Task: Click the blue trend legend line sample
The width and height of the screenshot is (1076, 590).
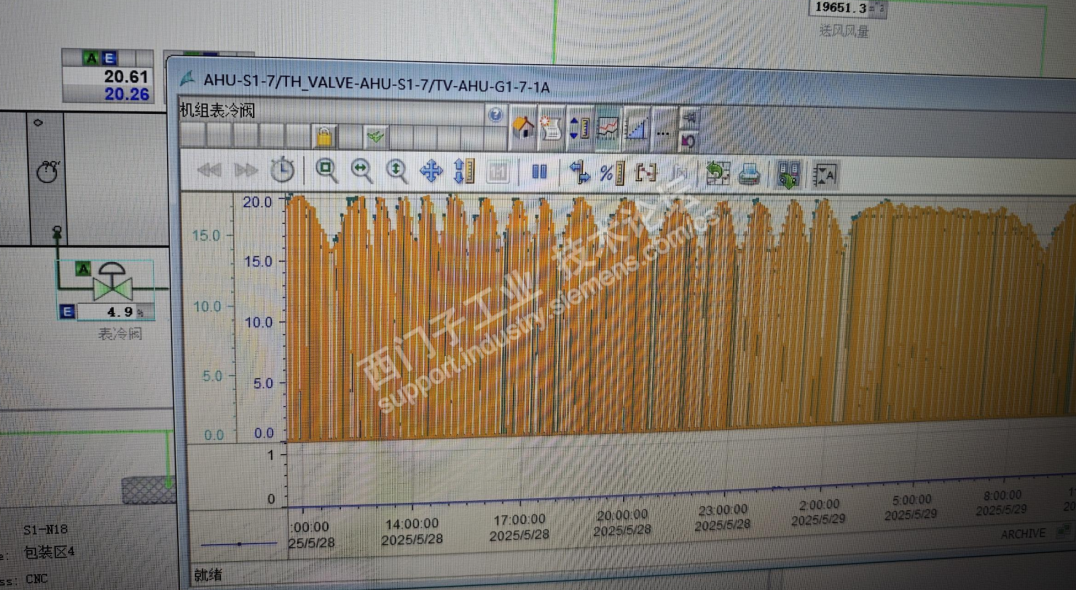Action: click(x=238, y=544)
